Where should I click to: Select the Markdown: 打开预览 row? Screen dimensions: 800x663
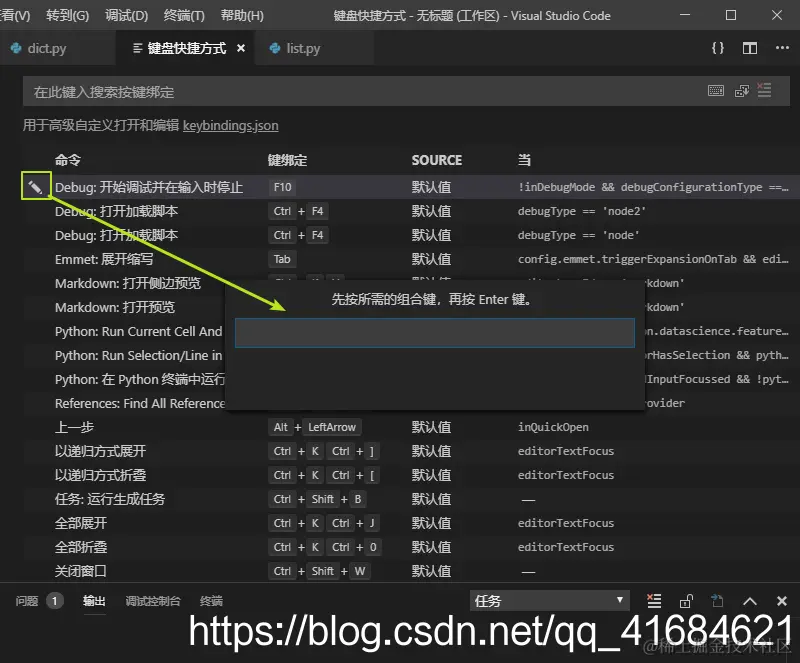tap(115, 307)
